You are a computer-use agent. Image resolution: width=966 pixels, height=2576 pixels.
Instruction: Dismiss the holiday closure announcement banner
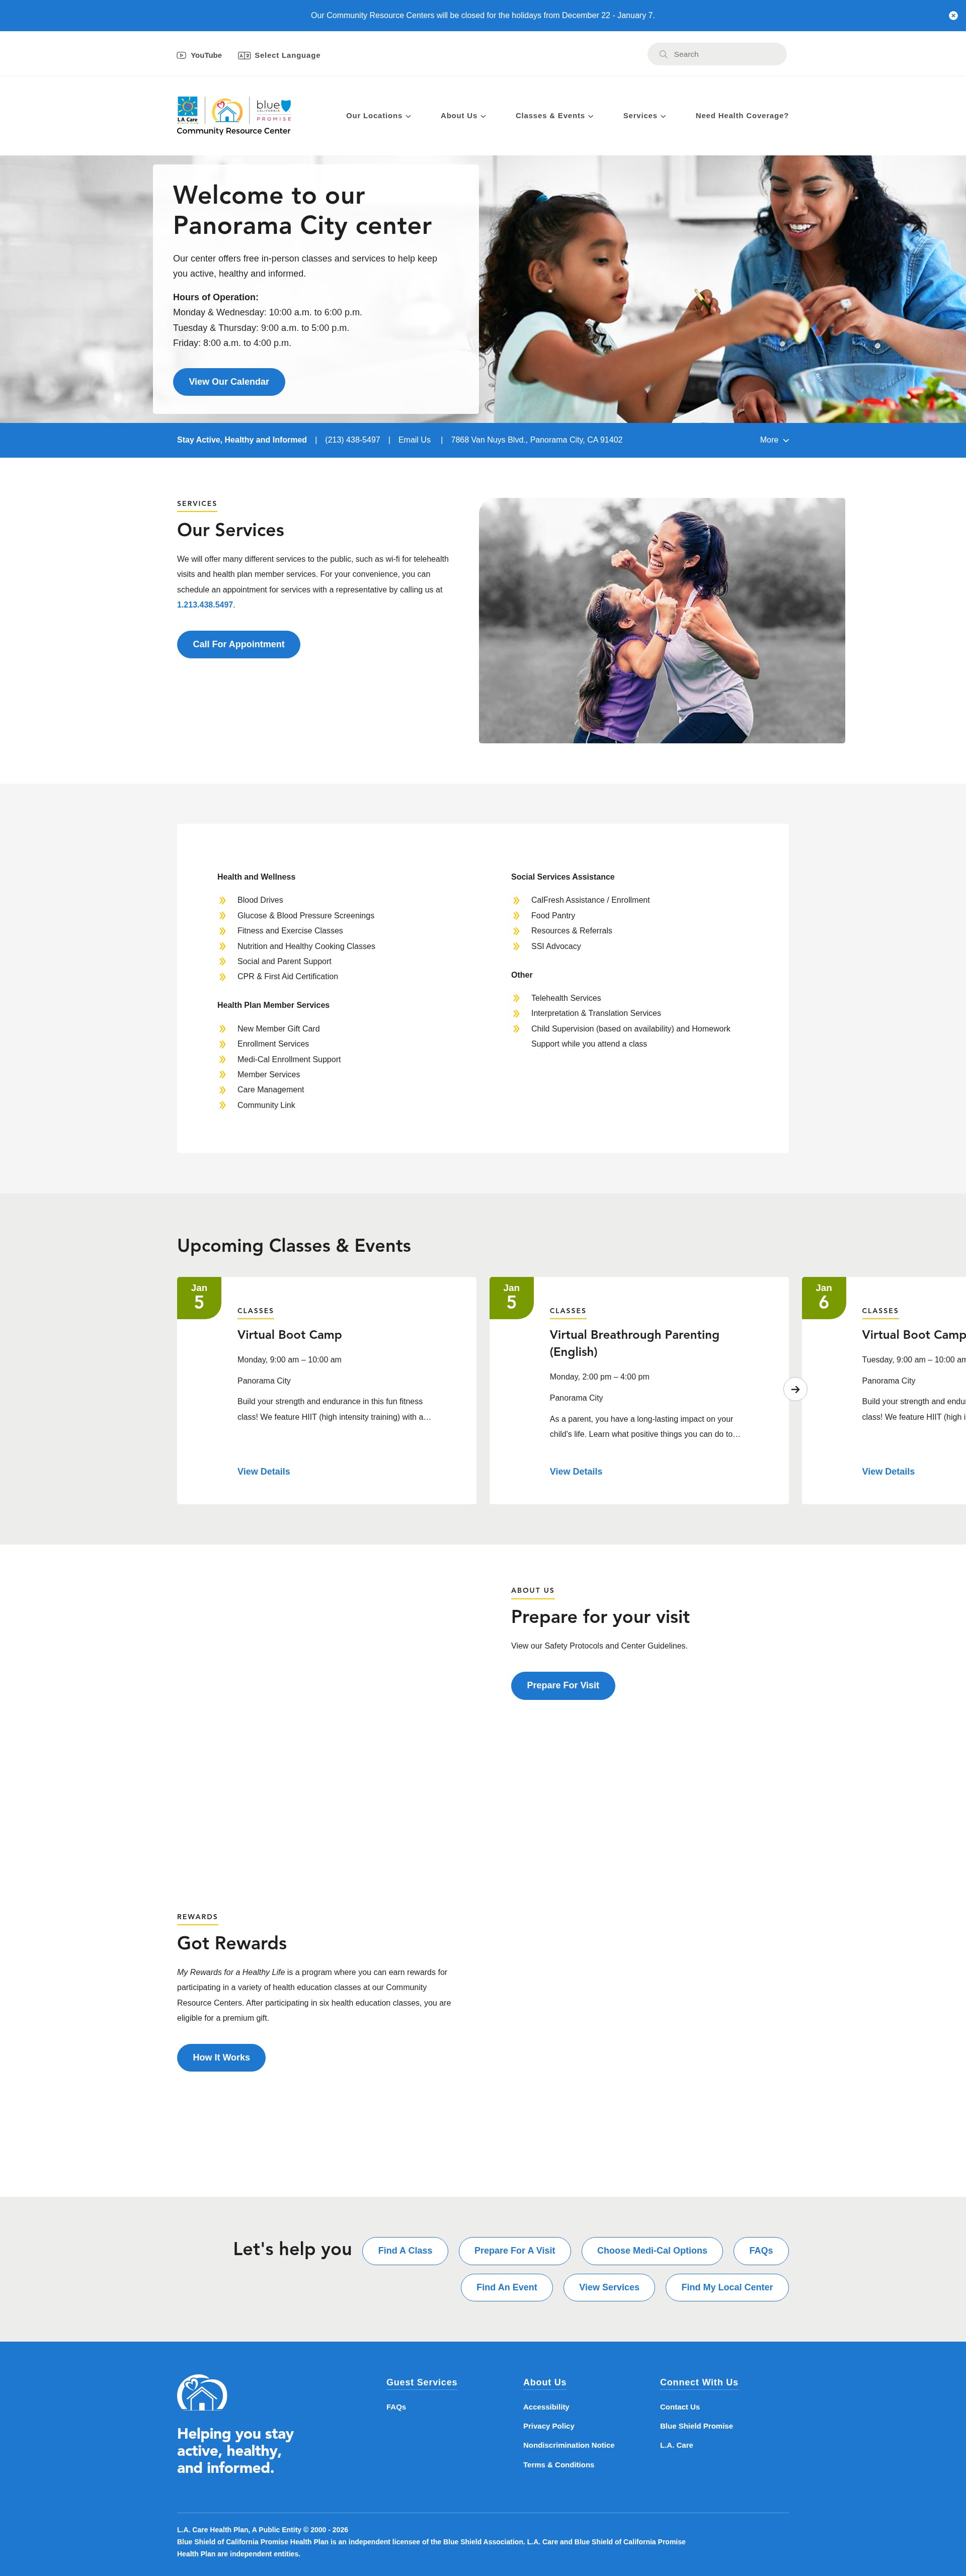[952, 15]
